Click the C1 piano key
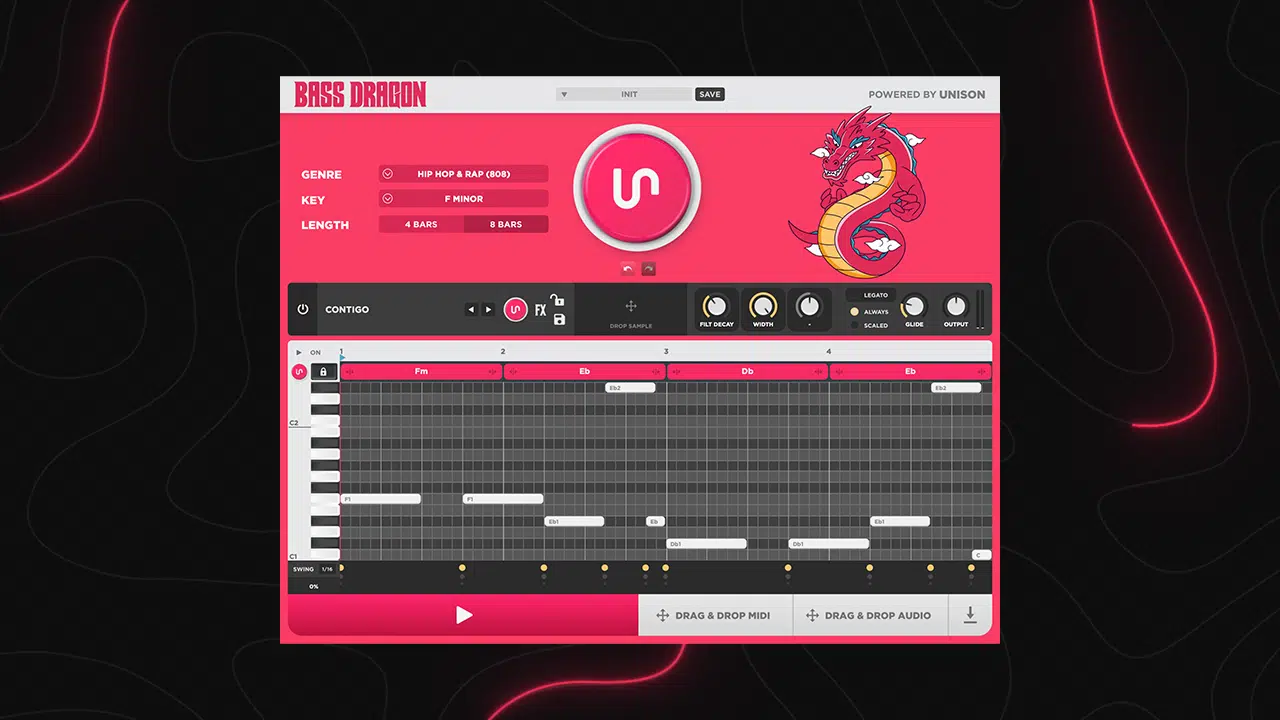The height and width of the screenshot is (720, 1280). pyautogui.click(x=325, y=555)
